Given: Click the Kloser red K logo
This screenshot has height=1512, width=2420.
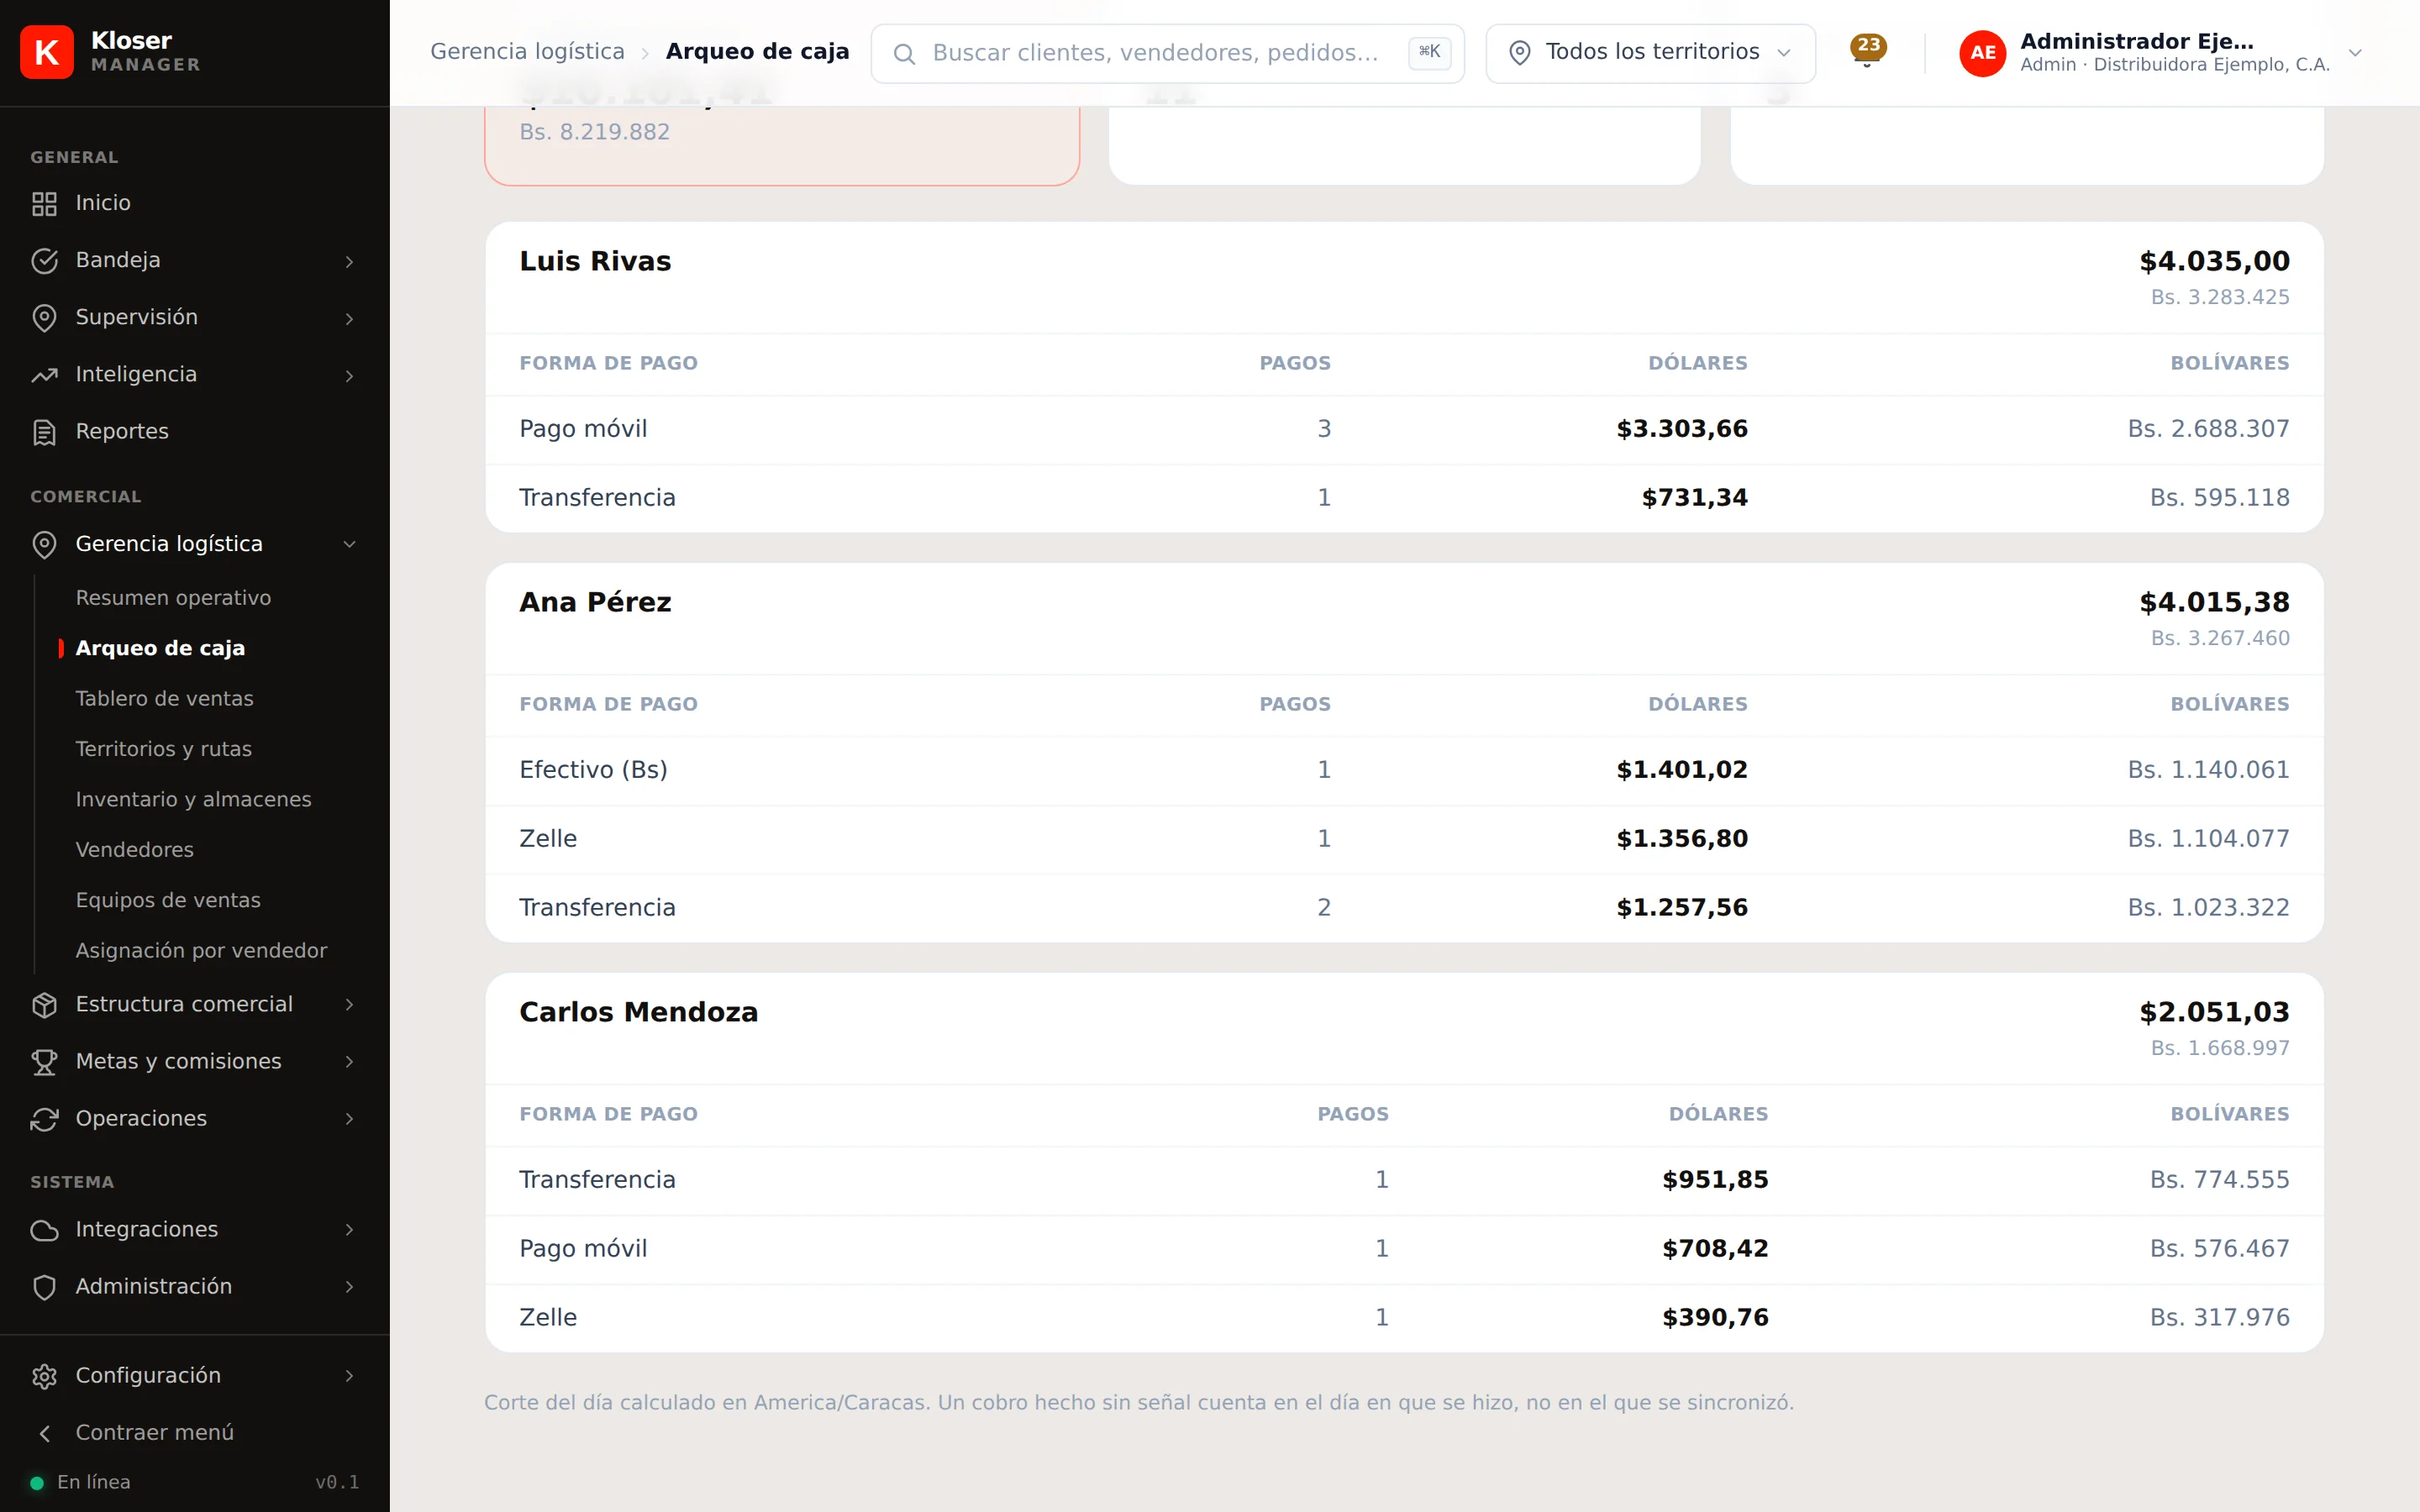Looking at the screenshot, I should coord(47,52).
